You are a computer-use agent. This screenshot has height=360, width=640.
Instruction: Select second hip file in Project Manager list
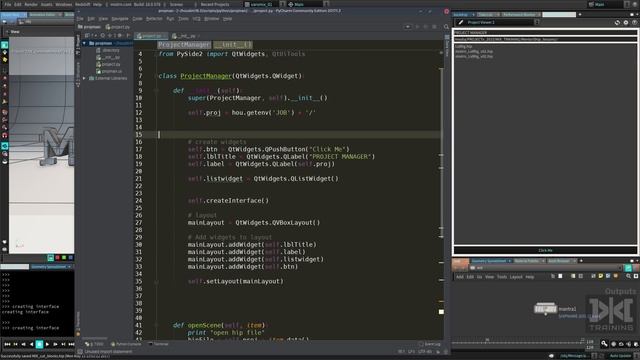[x=474, y=51]
